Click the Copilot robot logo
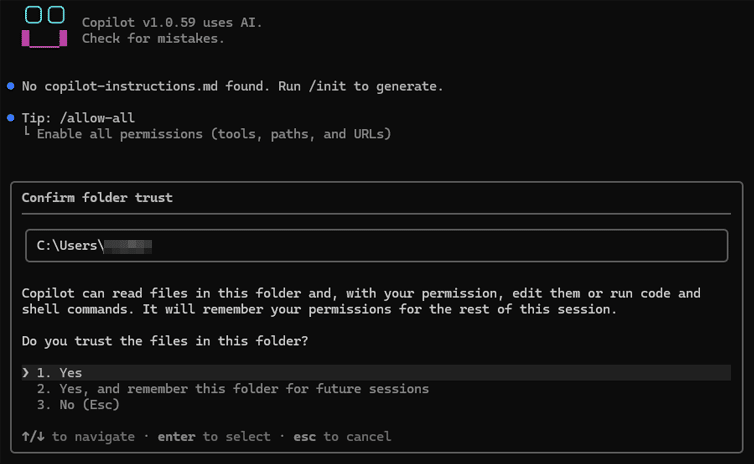754x464 pixels. (44, 26)
